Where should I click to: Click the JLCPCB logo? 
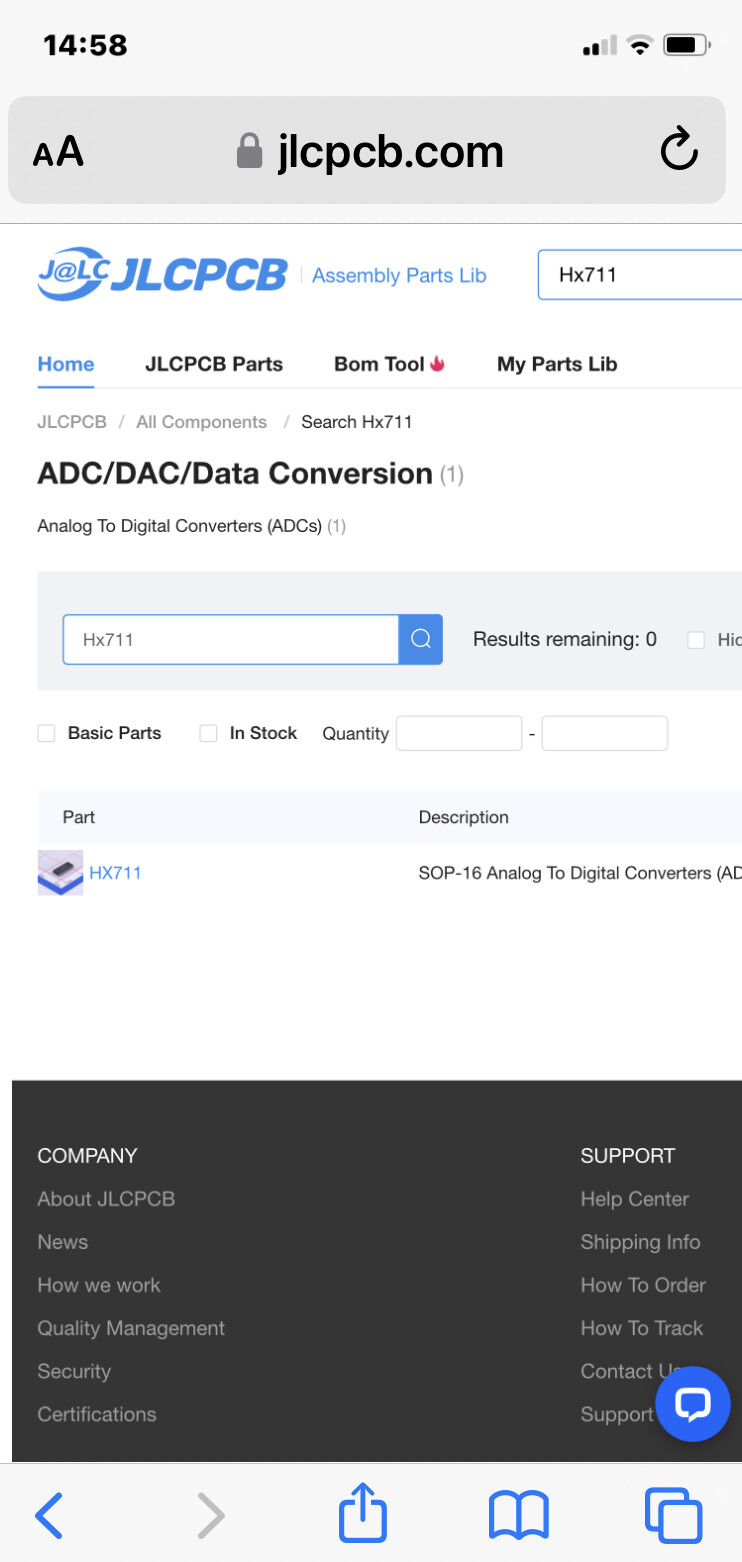pyautogui.click(x=162, y=275)
